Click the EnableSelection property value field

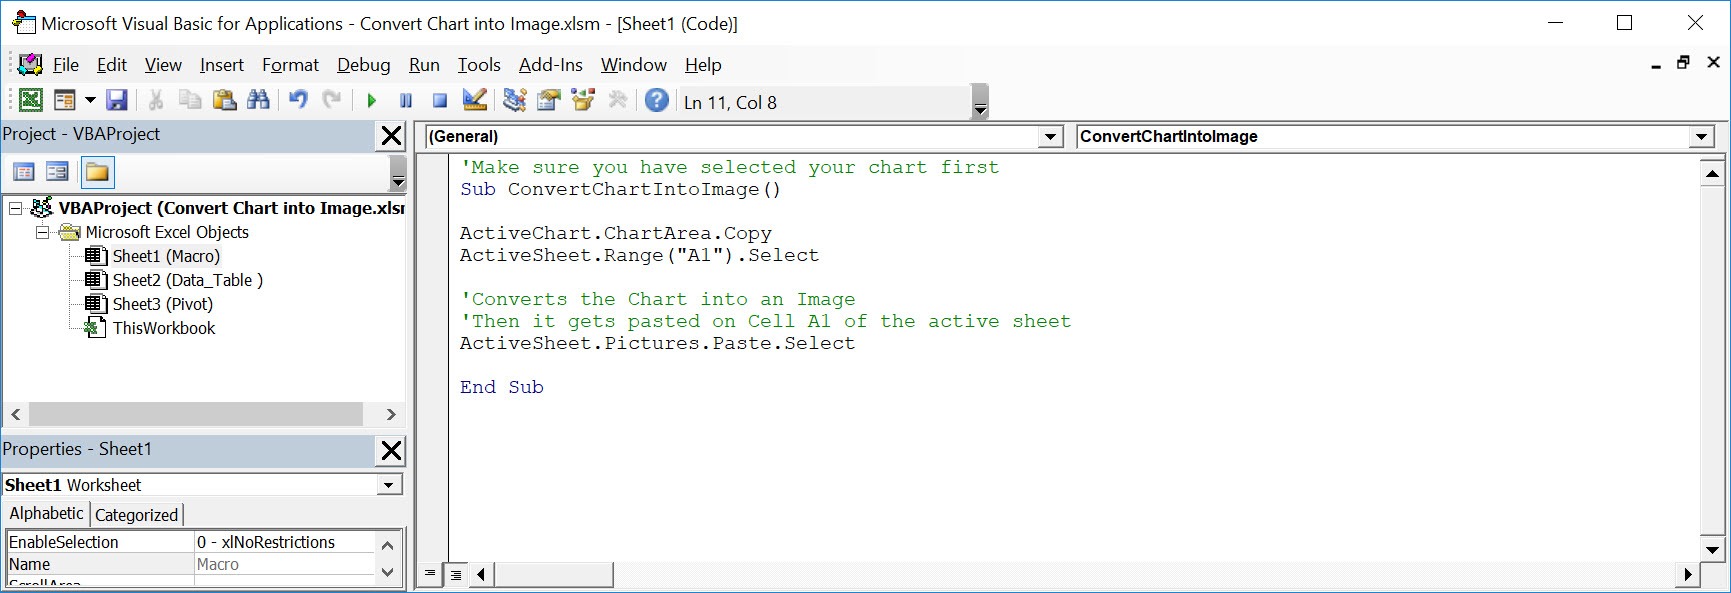tap(284, 542)
